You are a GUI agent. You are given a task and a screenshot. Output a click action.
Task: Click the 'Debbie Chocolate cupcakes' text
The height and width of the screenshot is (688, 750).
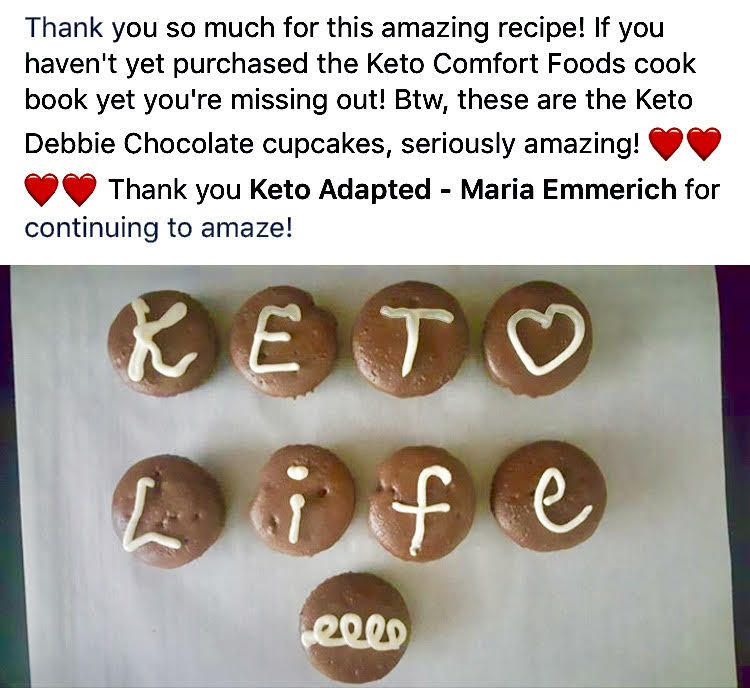pos(205,143)
